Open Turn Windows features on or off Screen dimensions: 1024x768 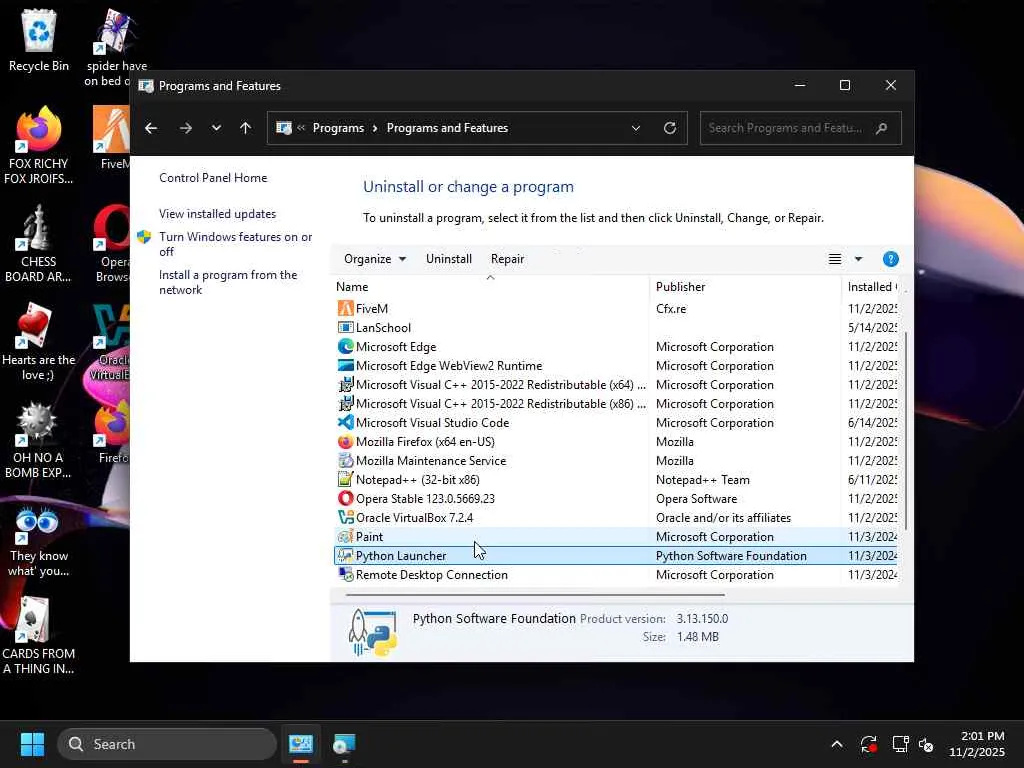(235, 244)
